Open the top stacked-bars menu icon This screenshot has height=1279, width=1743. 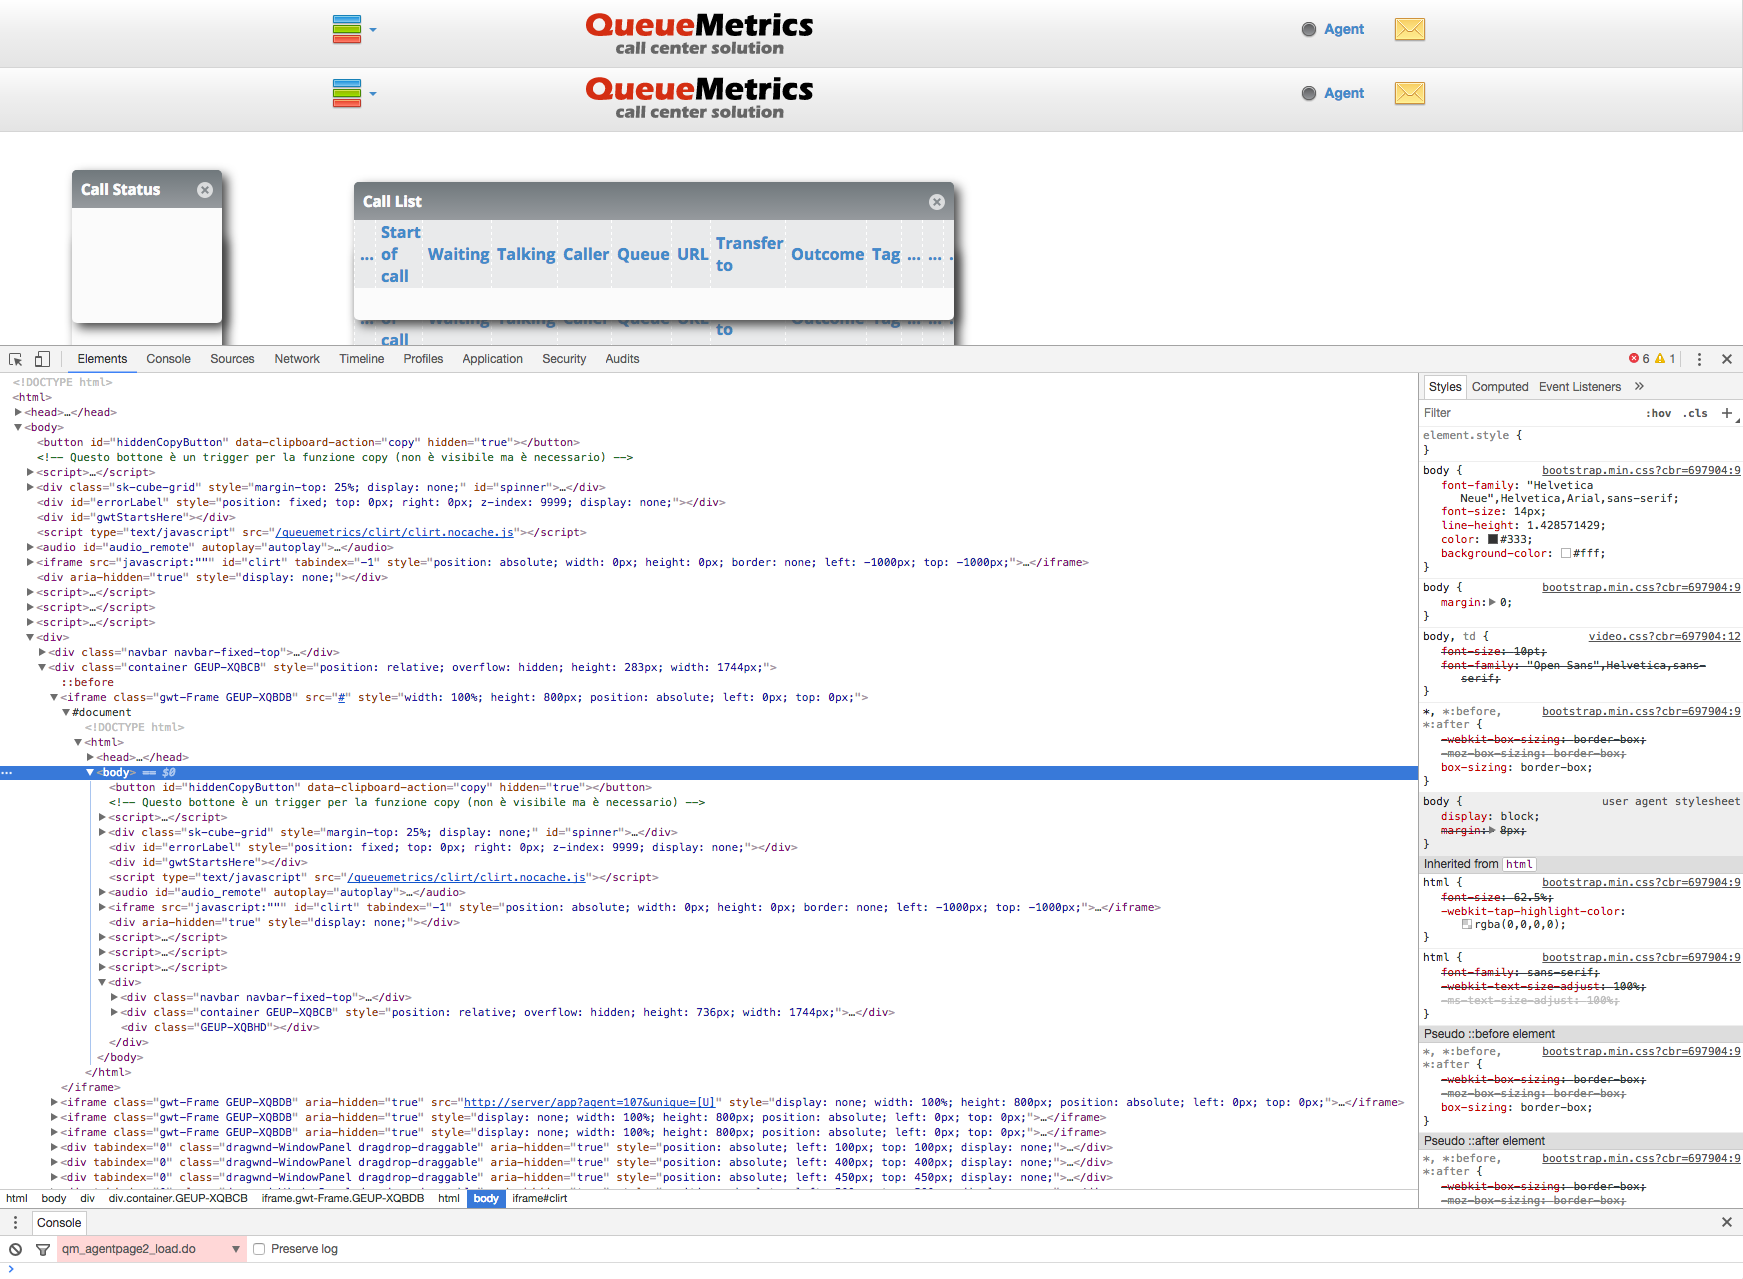(347, 29)
